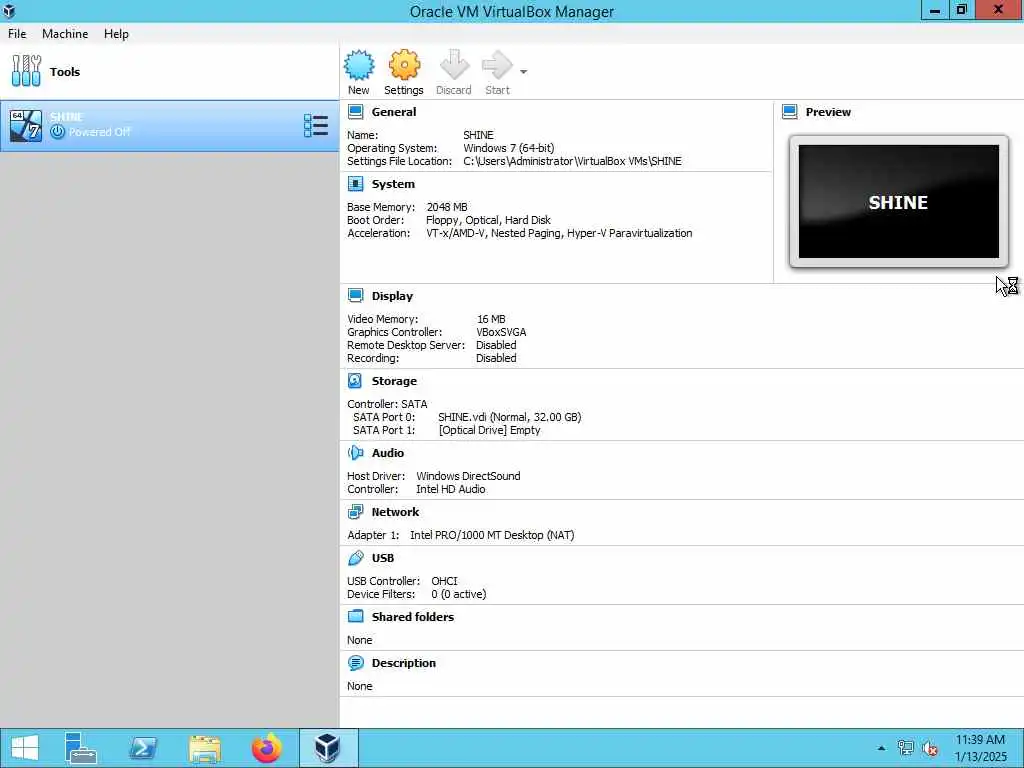Click the 16 MB video memory value
Viewport: 1024px width, 768px height.
click(x=491, y=319)
